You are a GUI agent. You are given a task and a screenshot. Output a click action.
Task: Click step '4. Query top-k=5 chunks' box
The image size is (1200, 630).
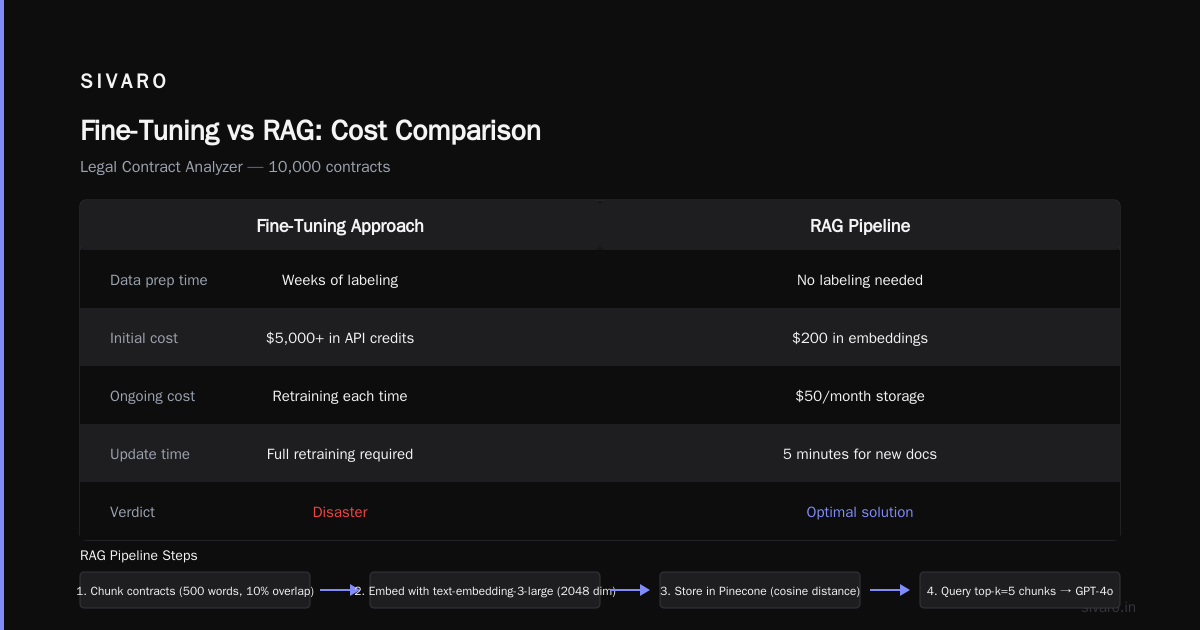click(x=1020, y=590)
